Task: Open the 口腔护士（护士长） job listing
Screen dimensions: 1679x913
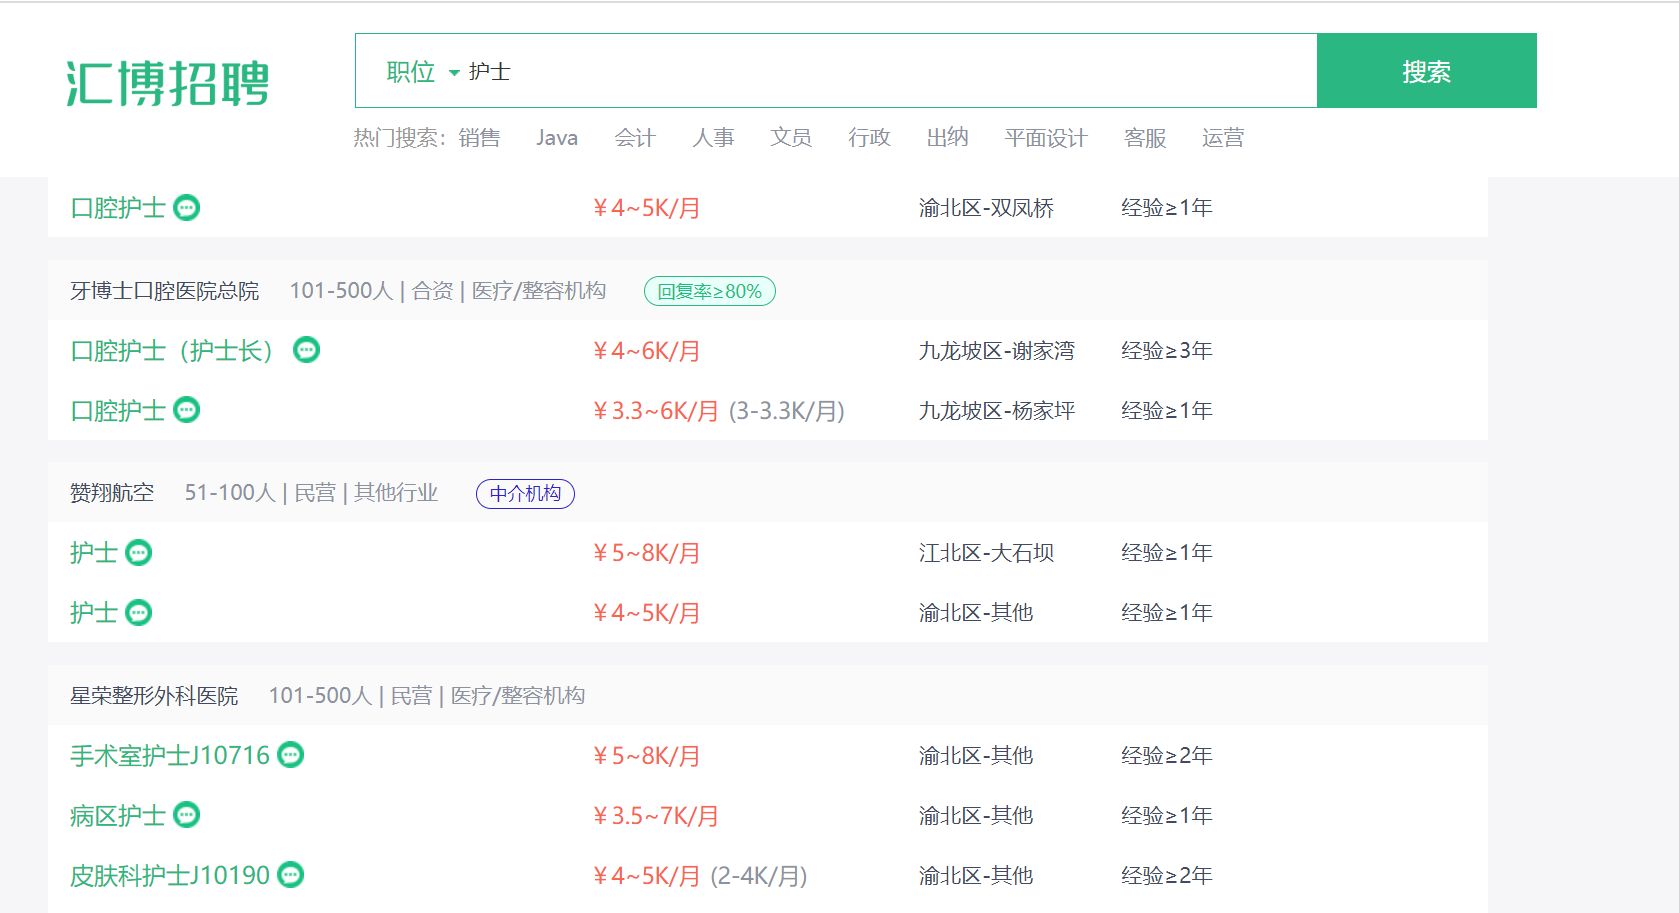Action: pos(172,351)
